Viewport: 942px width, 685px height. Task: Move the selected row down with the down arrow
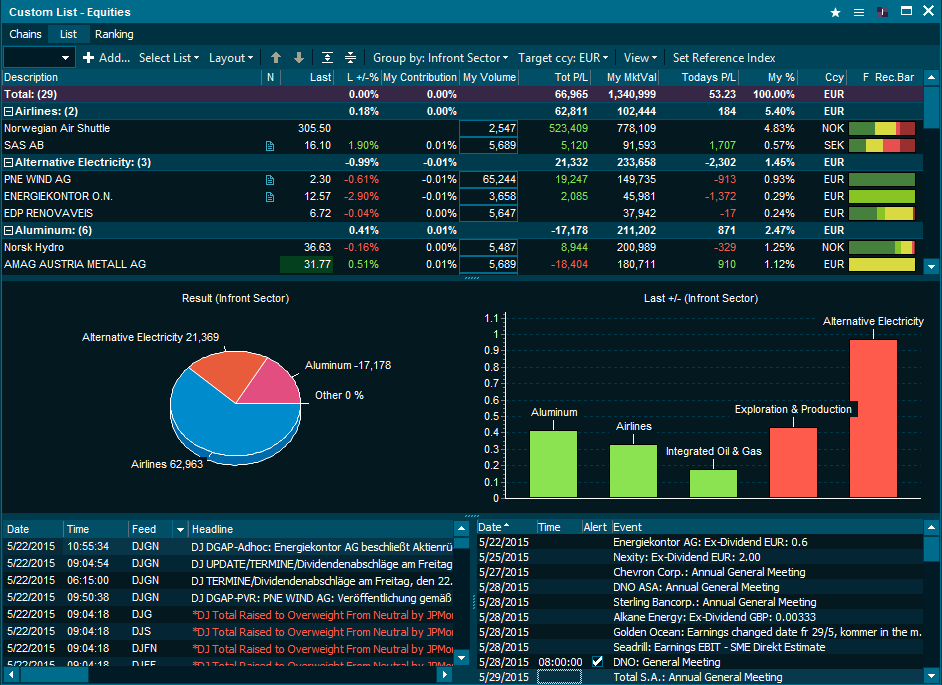coord(299,58)
